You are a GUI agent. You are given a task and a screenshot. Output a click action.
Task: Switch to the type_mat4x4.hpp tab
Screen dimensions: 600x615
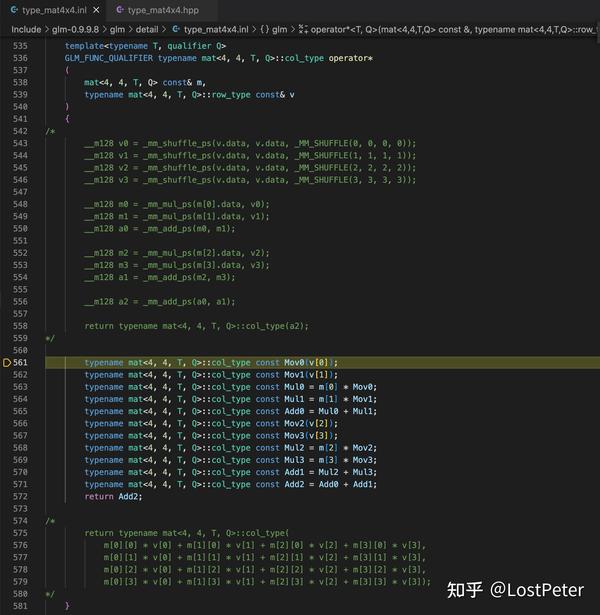(x=163, y=10)
